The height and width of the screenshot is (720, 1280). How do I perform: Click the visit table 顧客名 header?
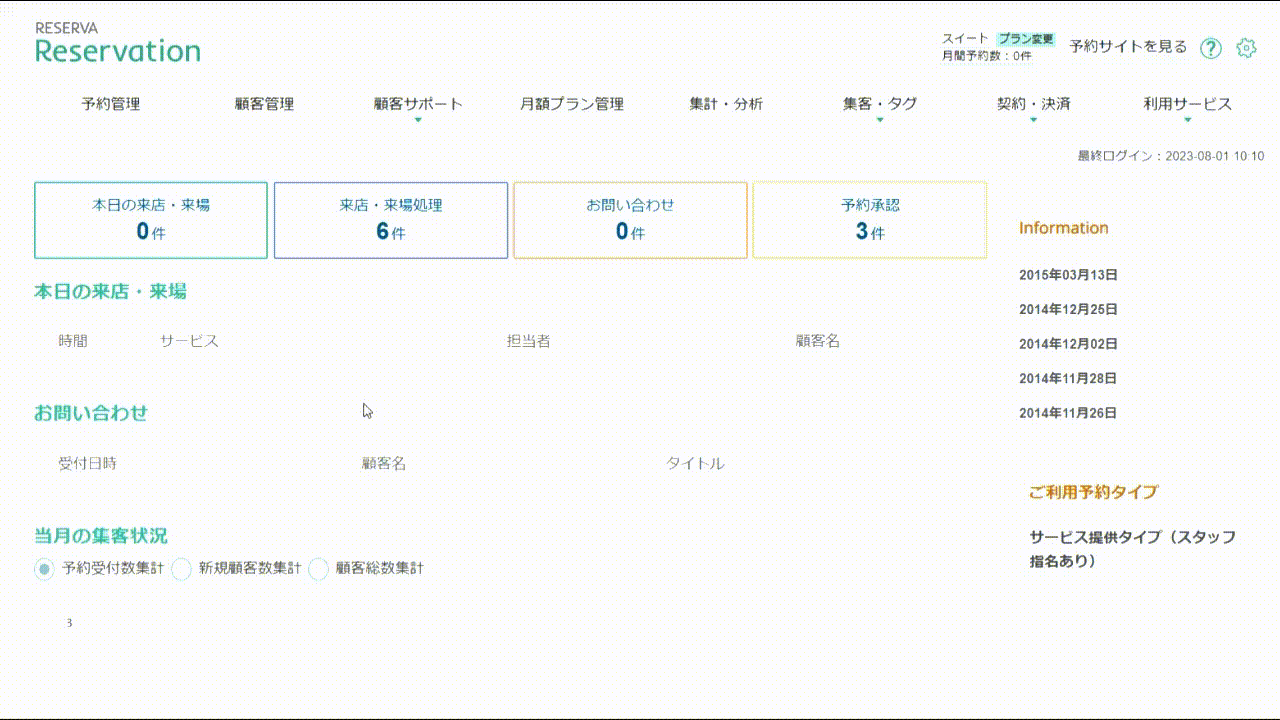[x=818, y=341]
